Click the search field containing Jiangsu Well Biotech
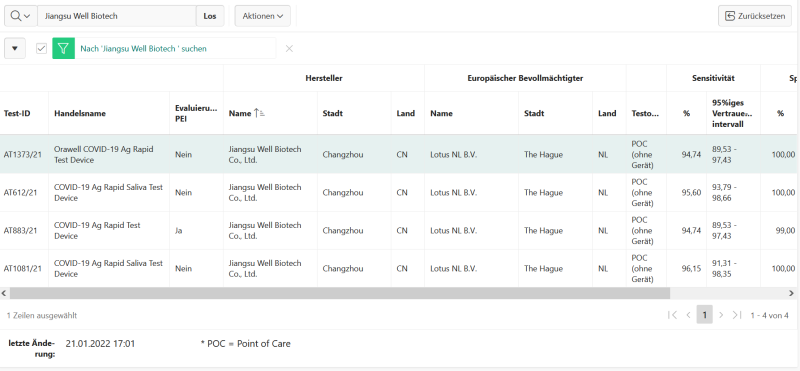 117,16
